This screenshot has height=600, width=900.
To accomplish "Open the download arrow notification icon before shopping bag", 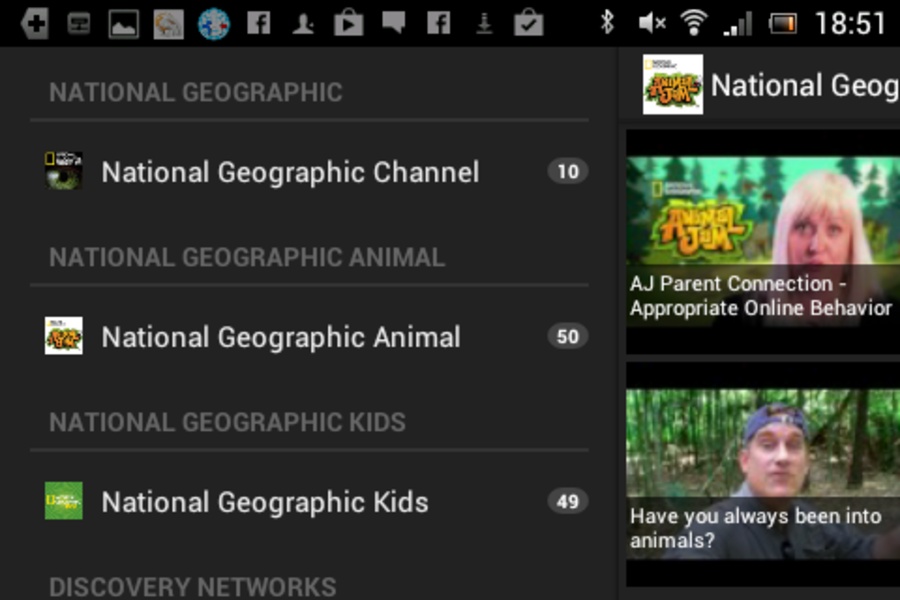I will pos(484,24).
